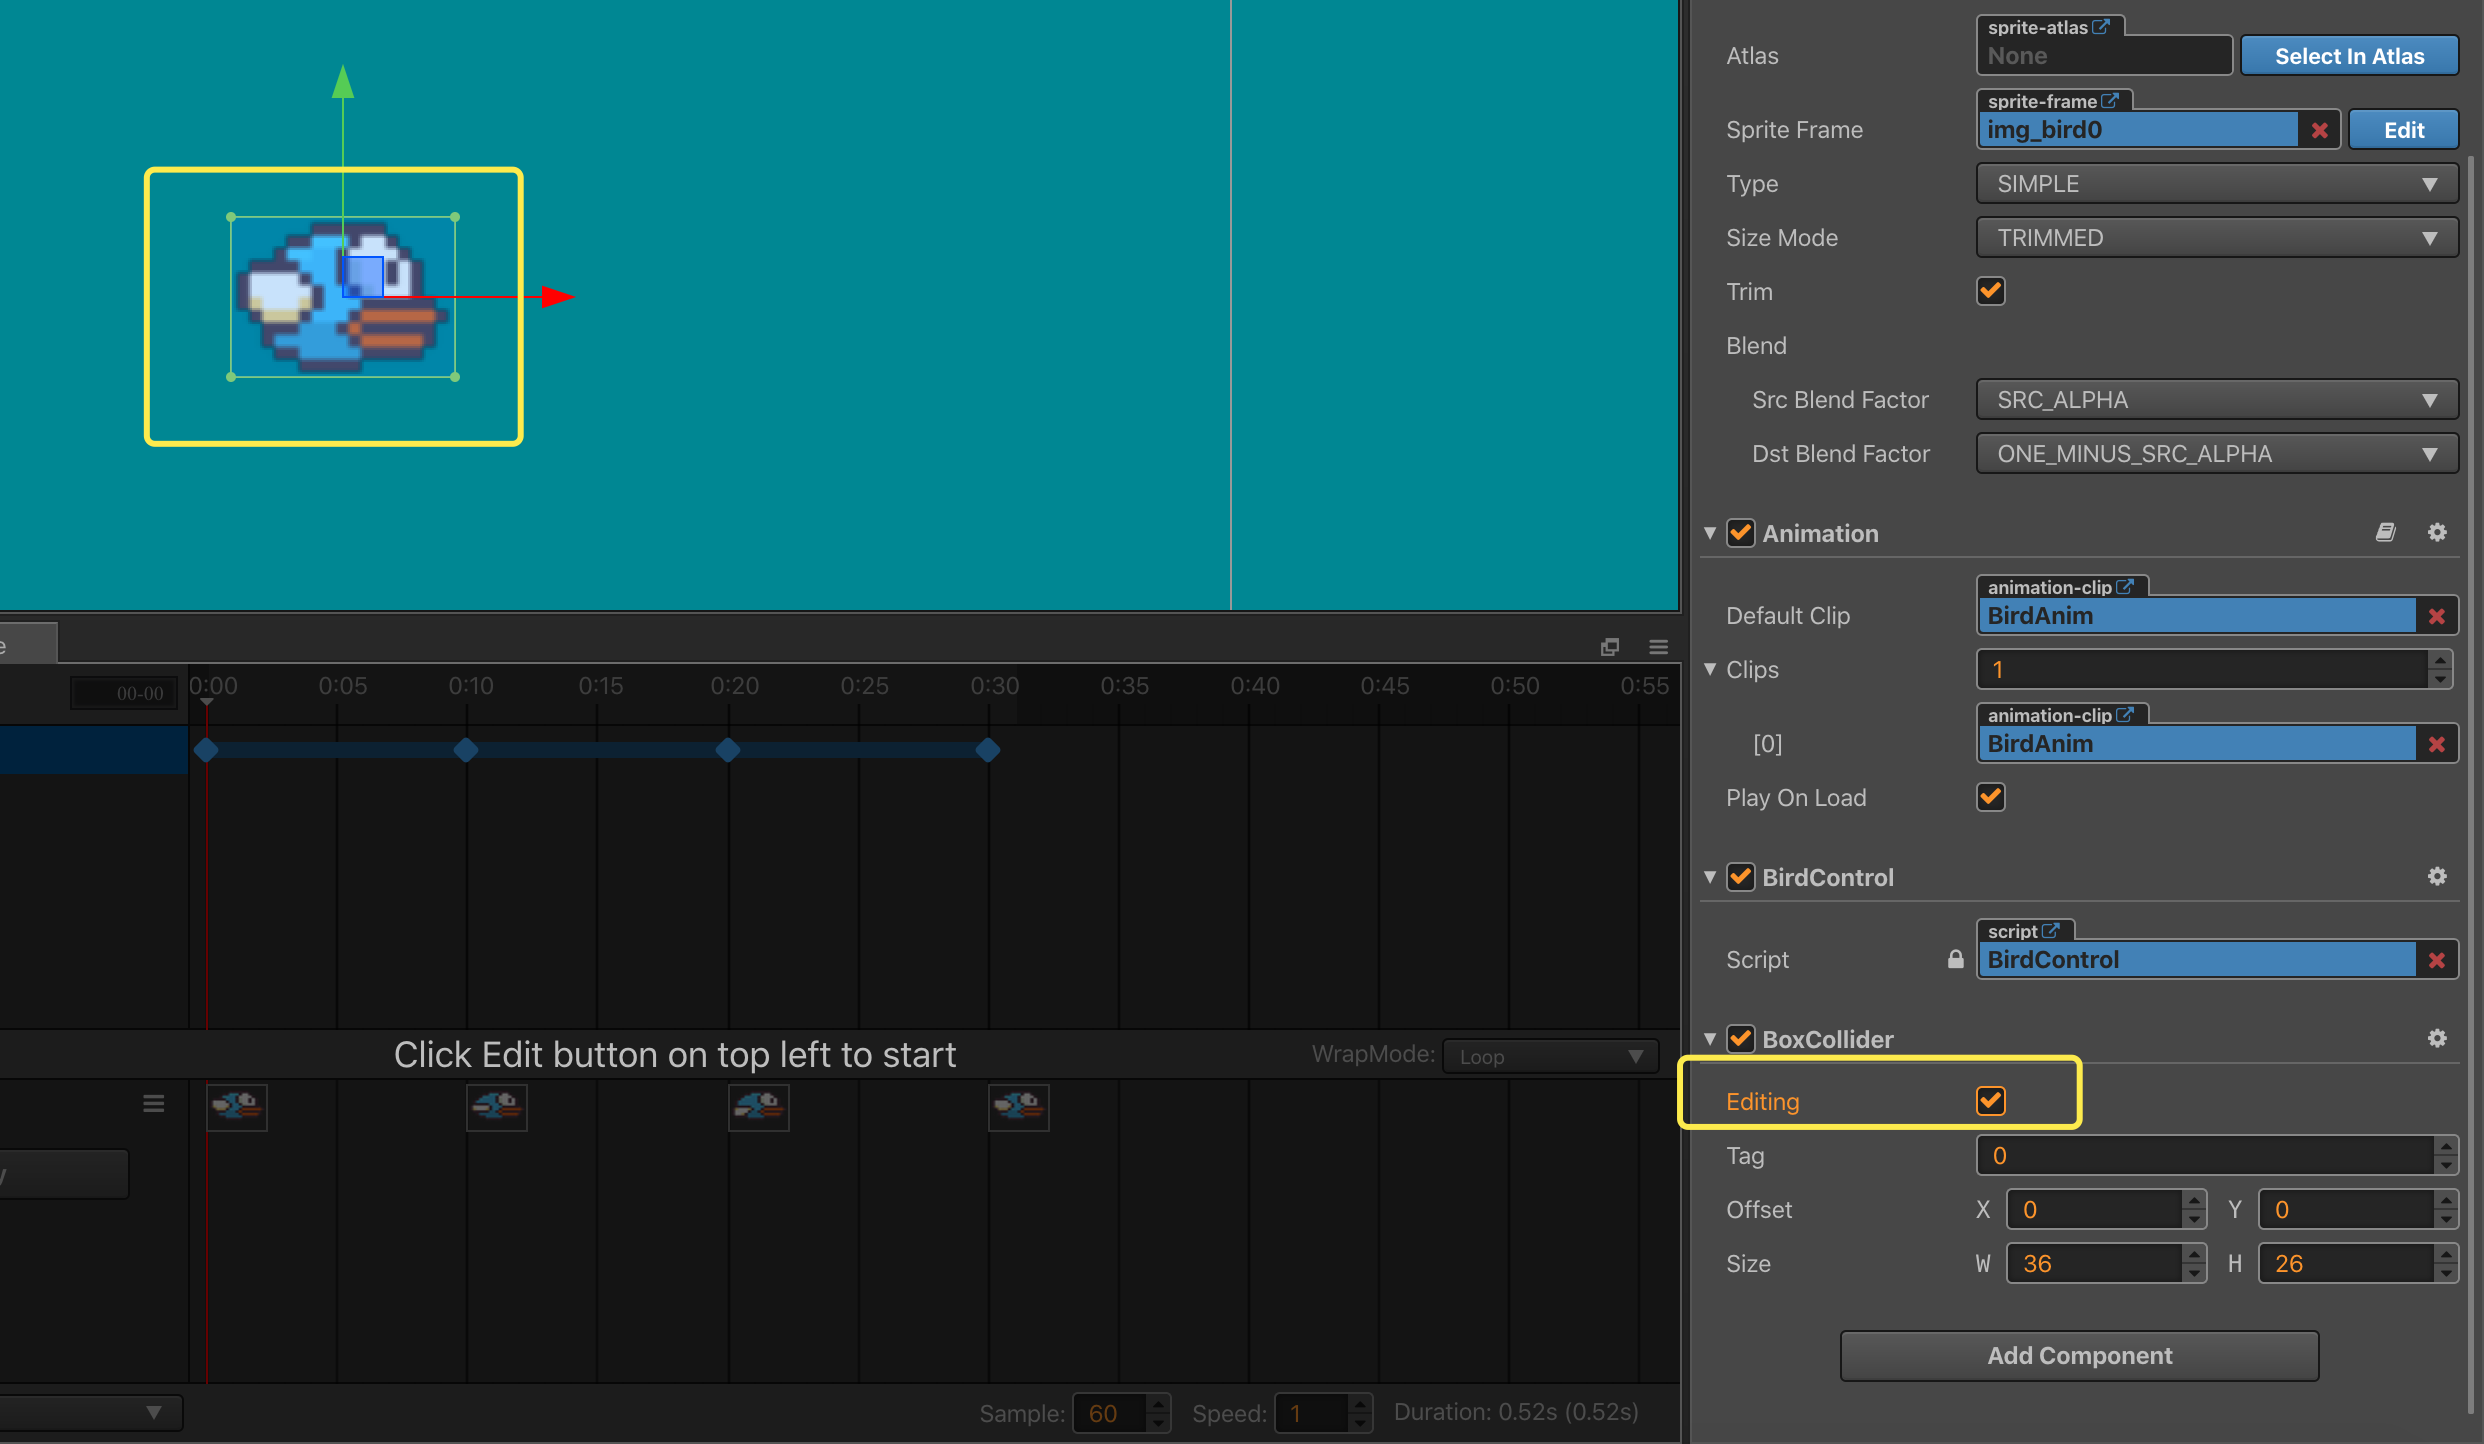This screenshot has height=1444, width=2484.
Task: Open BirdControl component settings gear
Action: click(2437, 877)
